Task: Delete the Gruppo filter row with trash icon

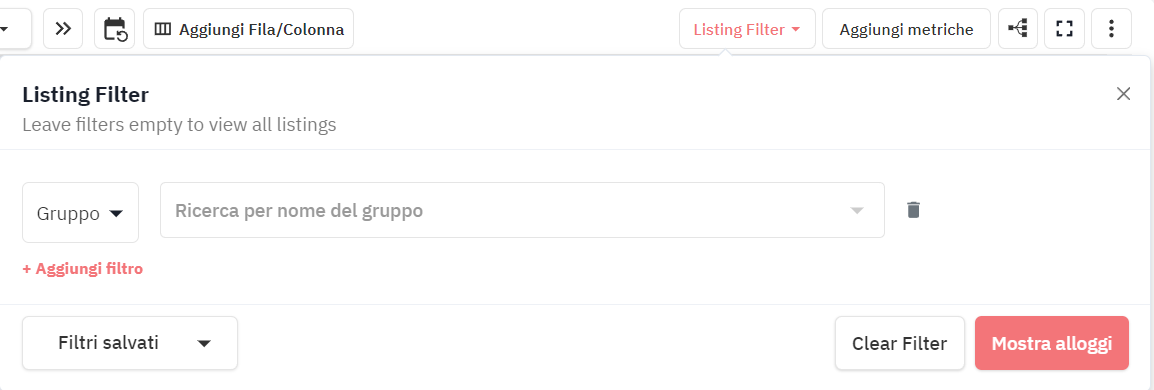Action: click(x=913, y=210)
